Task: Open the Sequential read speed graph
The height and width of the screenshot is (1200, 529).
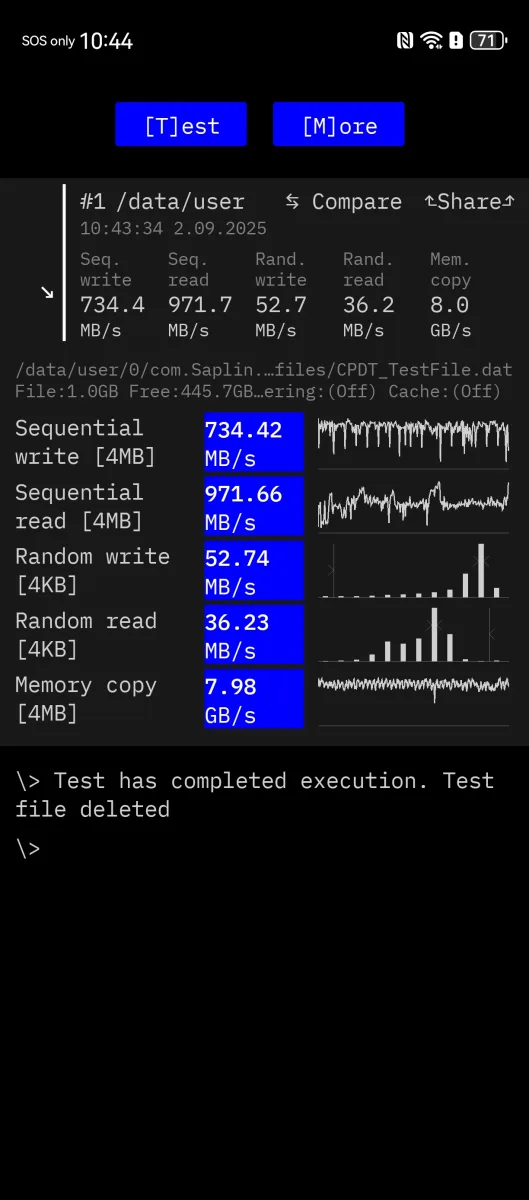Action: 413,505
